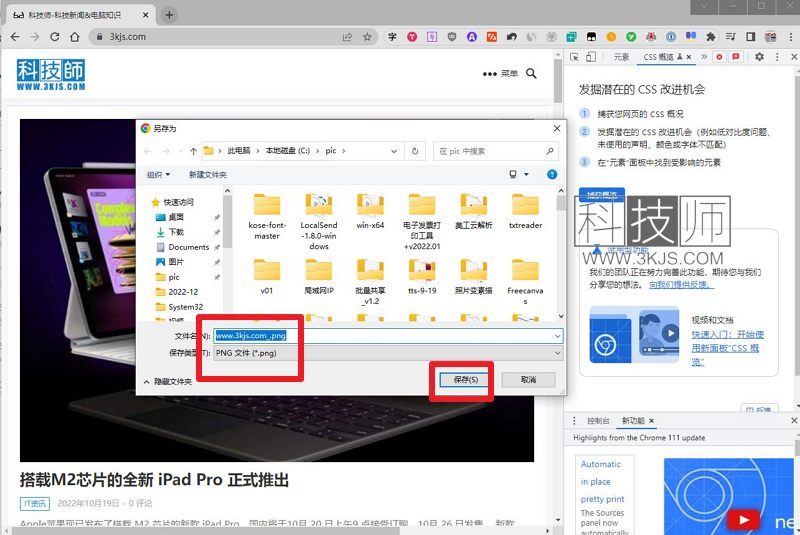Screen dimensions: 800x535
Task: Click the browser back arrow
Action: coord(15,37)
